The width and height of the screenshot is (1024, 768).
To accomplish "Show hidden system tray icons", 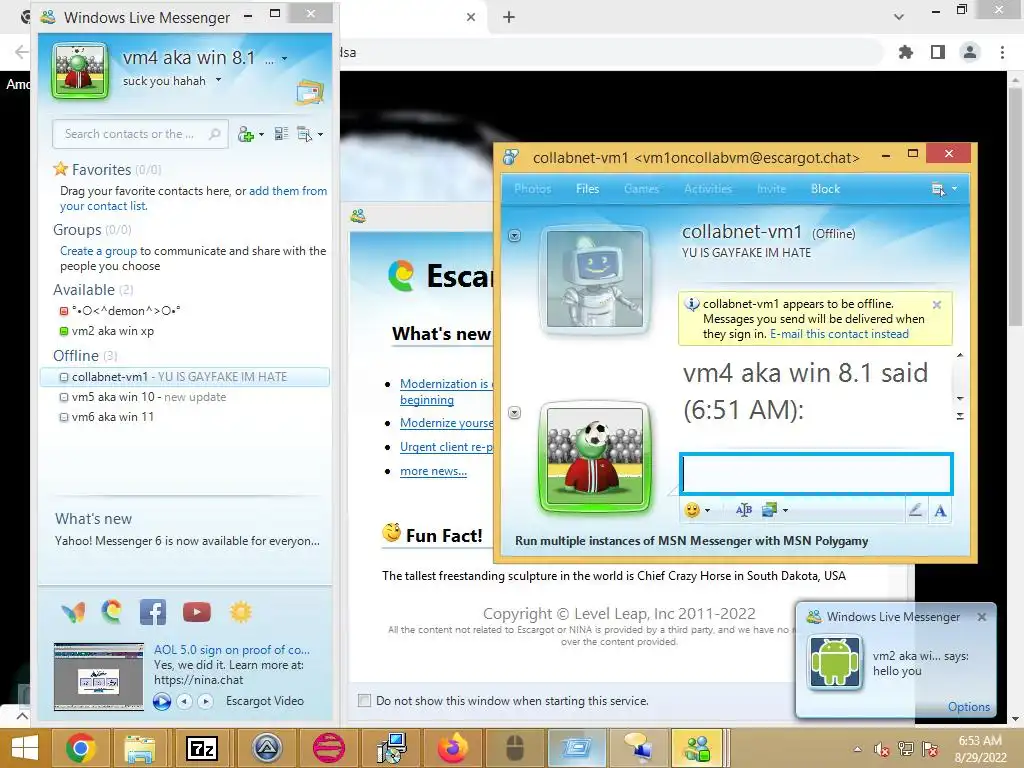I will coord(857,749).
